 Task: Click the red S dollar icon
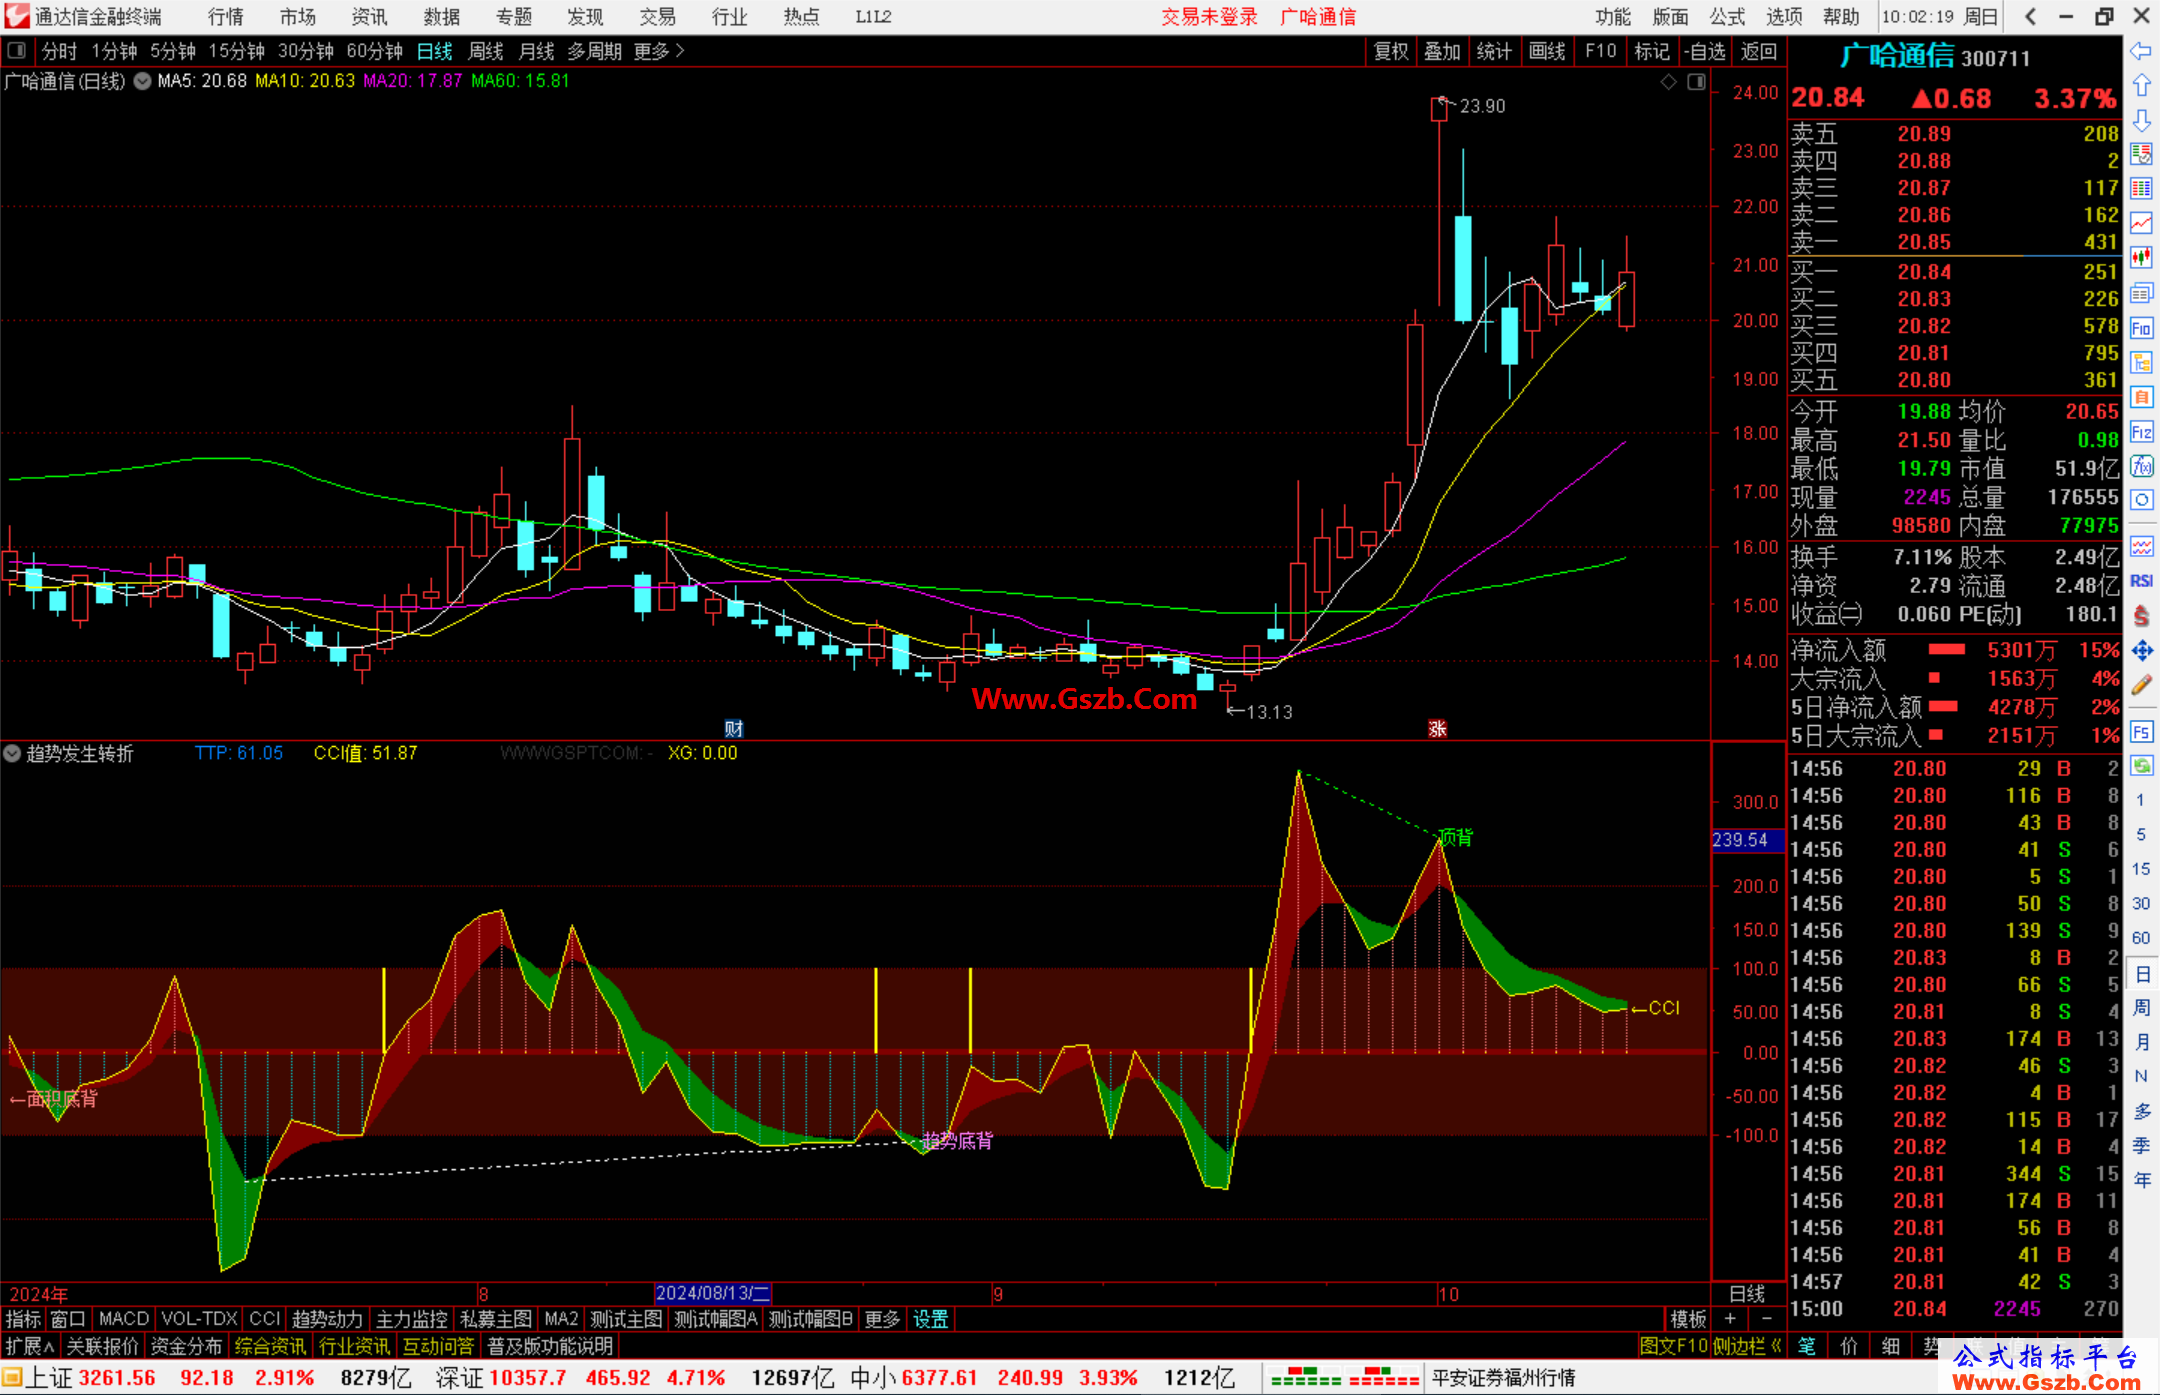pos(2141,616)
